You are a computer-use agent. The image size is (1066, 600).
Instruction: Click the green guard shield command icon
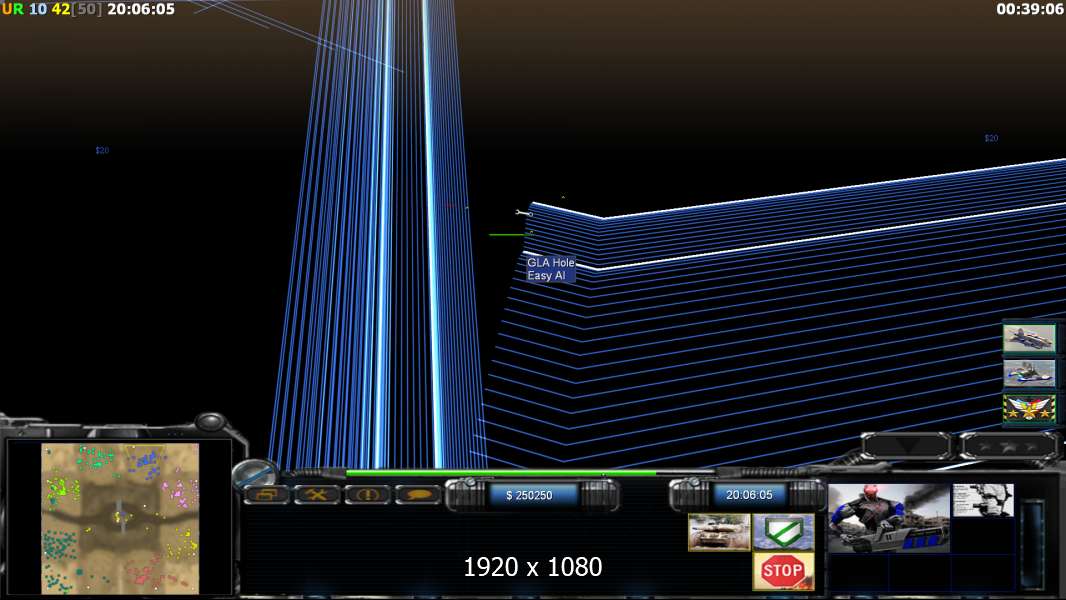[x=783, y=532]
